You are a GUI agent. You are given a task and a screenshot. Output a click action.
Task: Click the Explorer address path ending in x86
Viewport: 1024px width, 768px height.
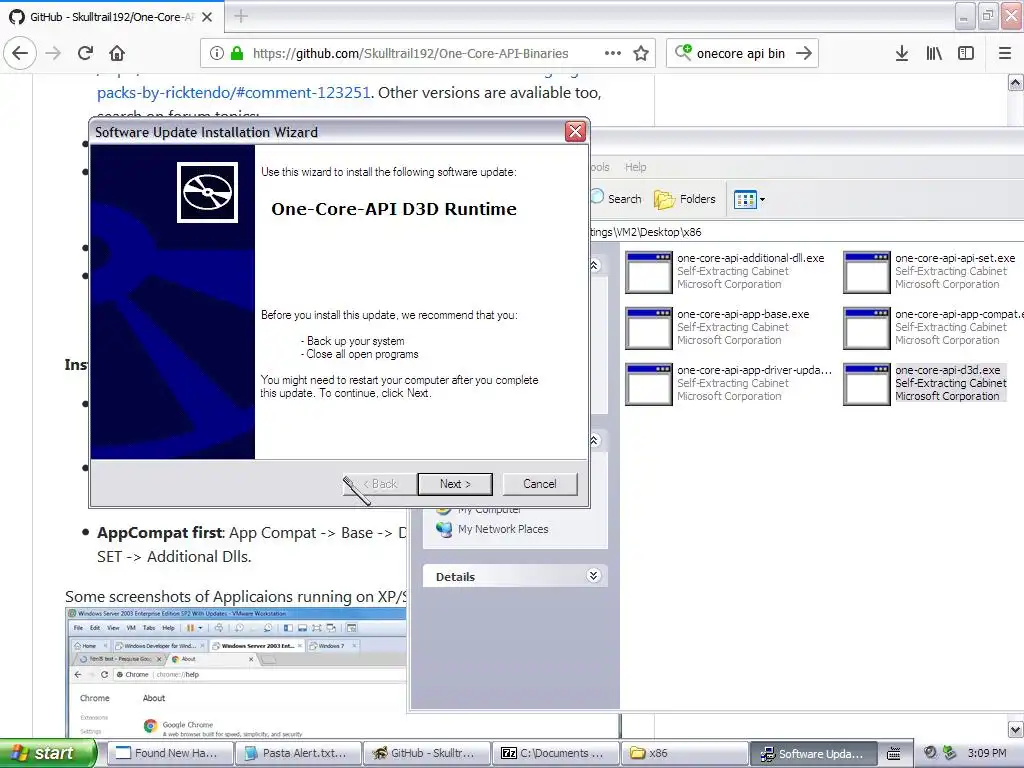click(x=647, y=232)
